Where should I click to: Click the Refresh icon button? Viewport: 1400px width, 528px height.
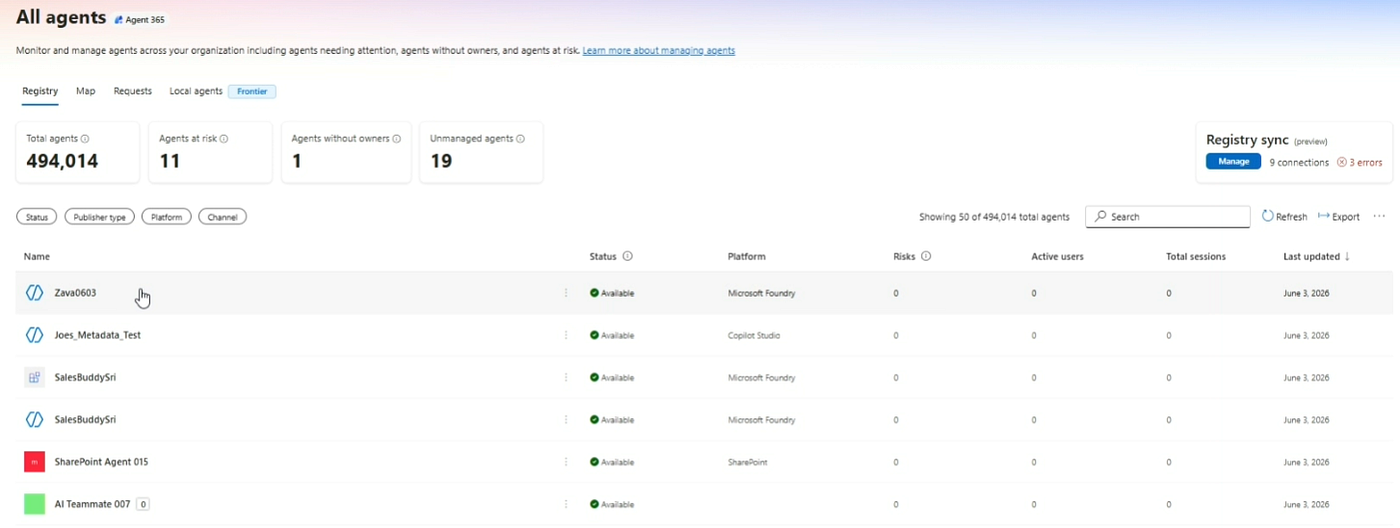coord(1284,216)
